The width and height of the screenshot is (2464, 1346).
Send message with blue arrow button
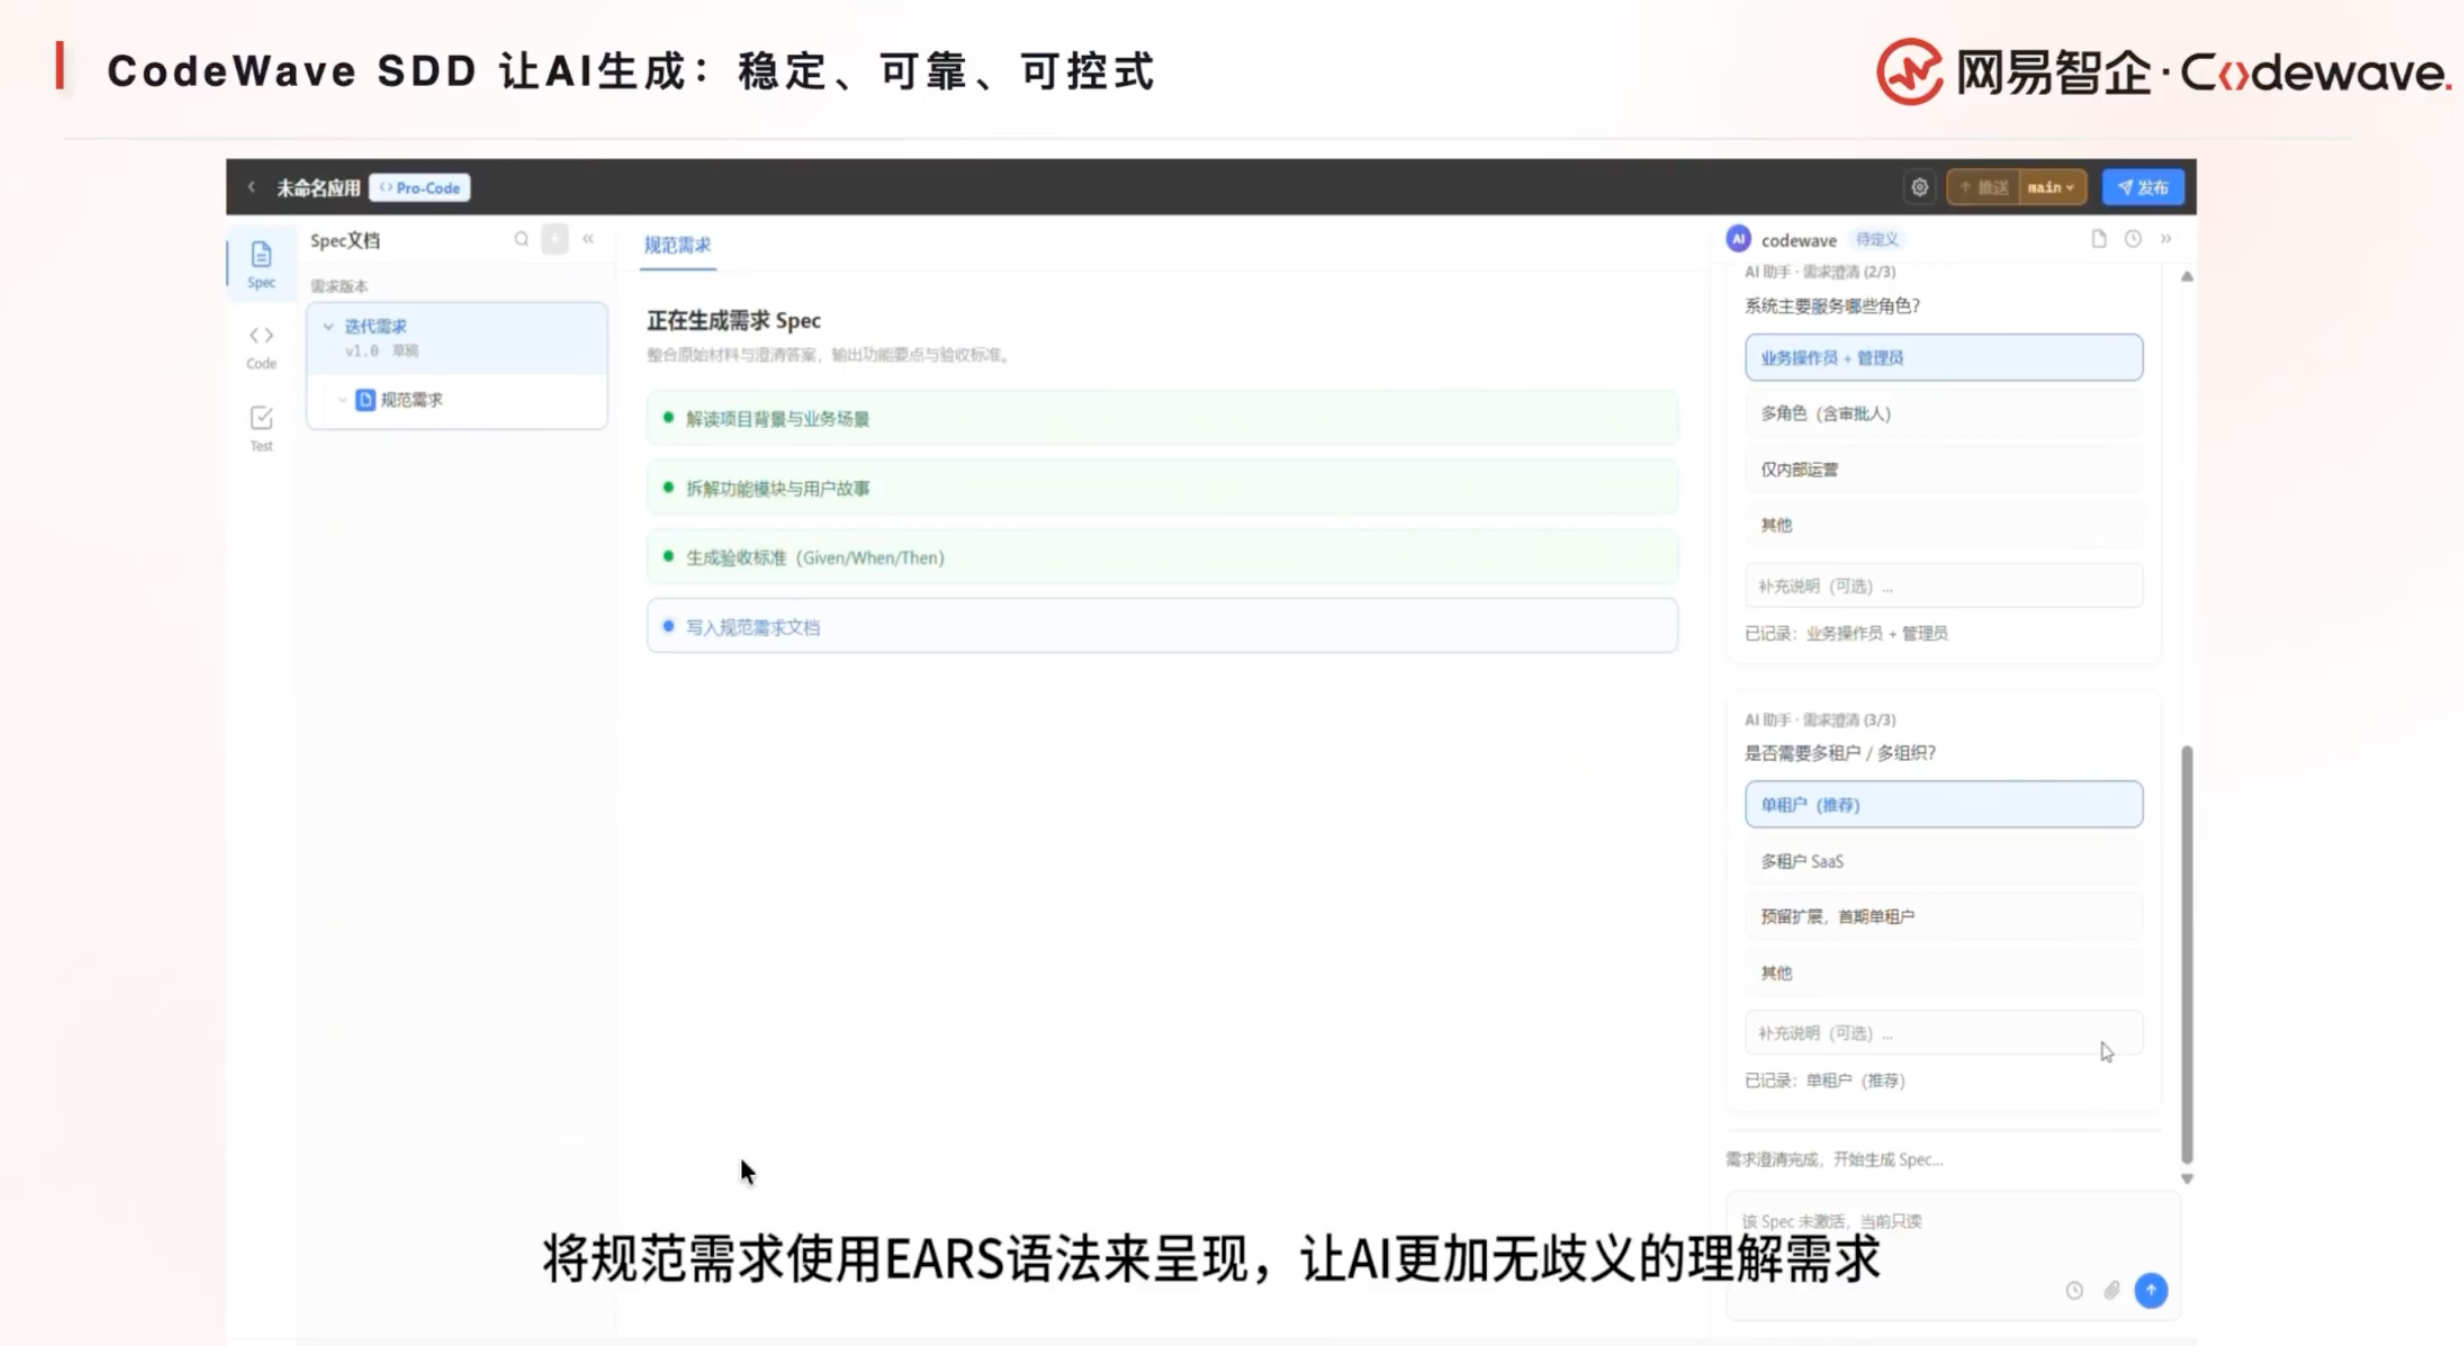2151,1290
